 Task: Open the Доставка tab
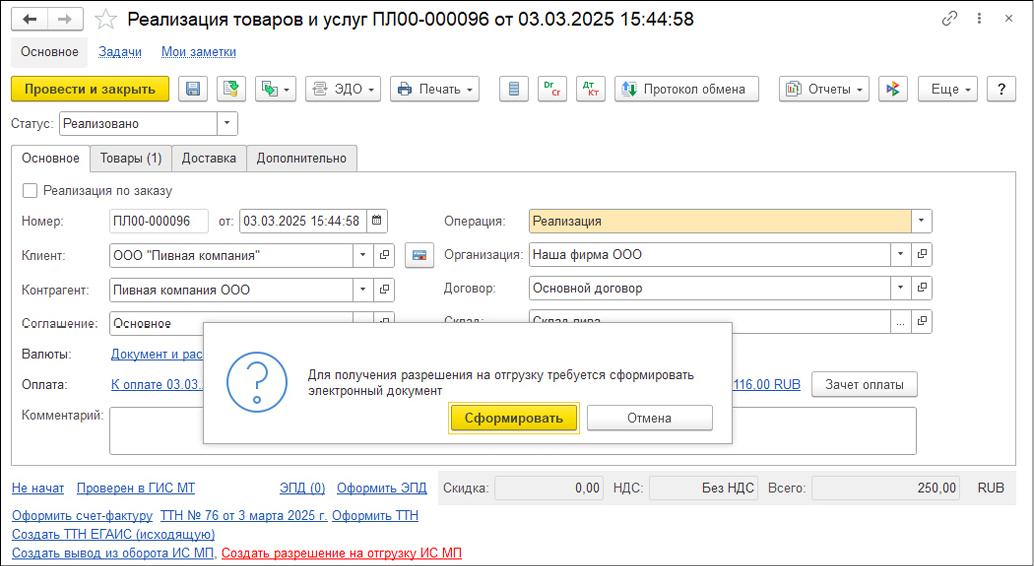click(209, 158)
